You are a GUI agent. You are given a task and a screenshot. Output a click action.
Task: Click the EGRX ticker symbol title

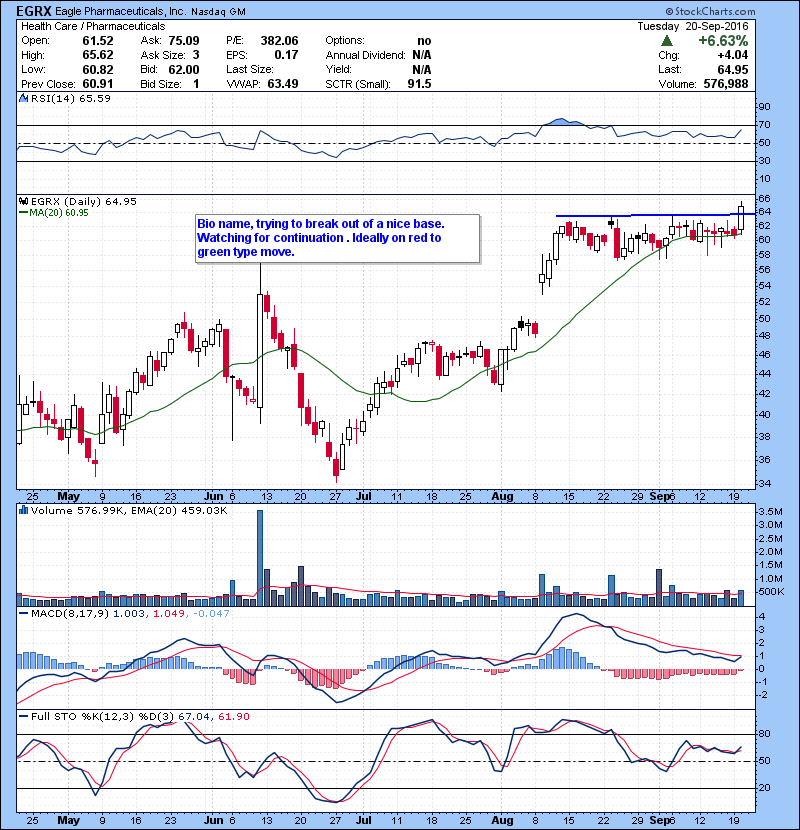[34, 11]
